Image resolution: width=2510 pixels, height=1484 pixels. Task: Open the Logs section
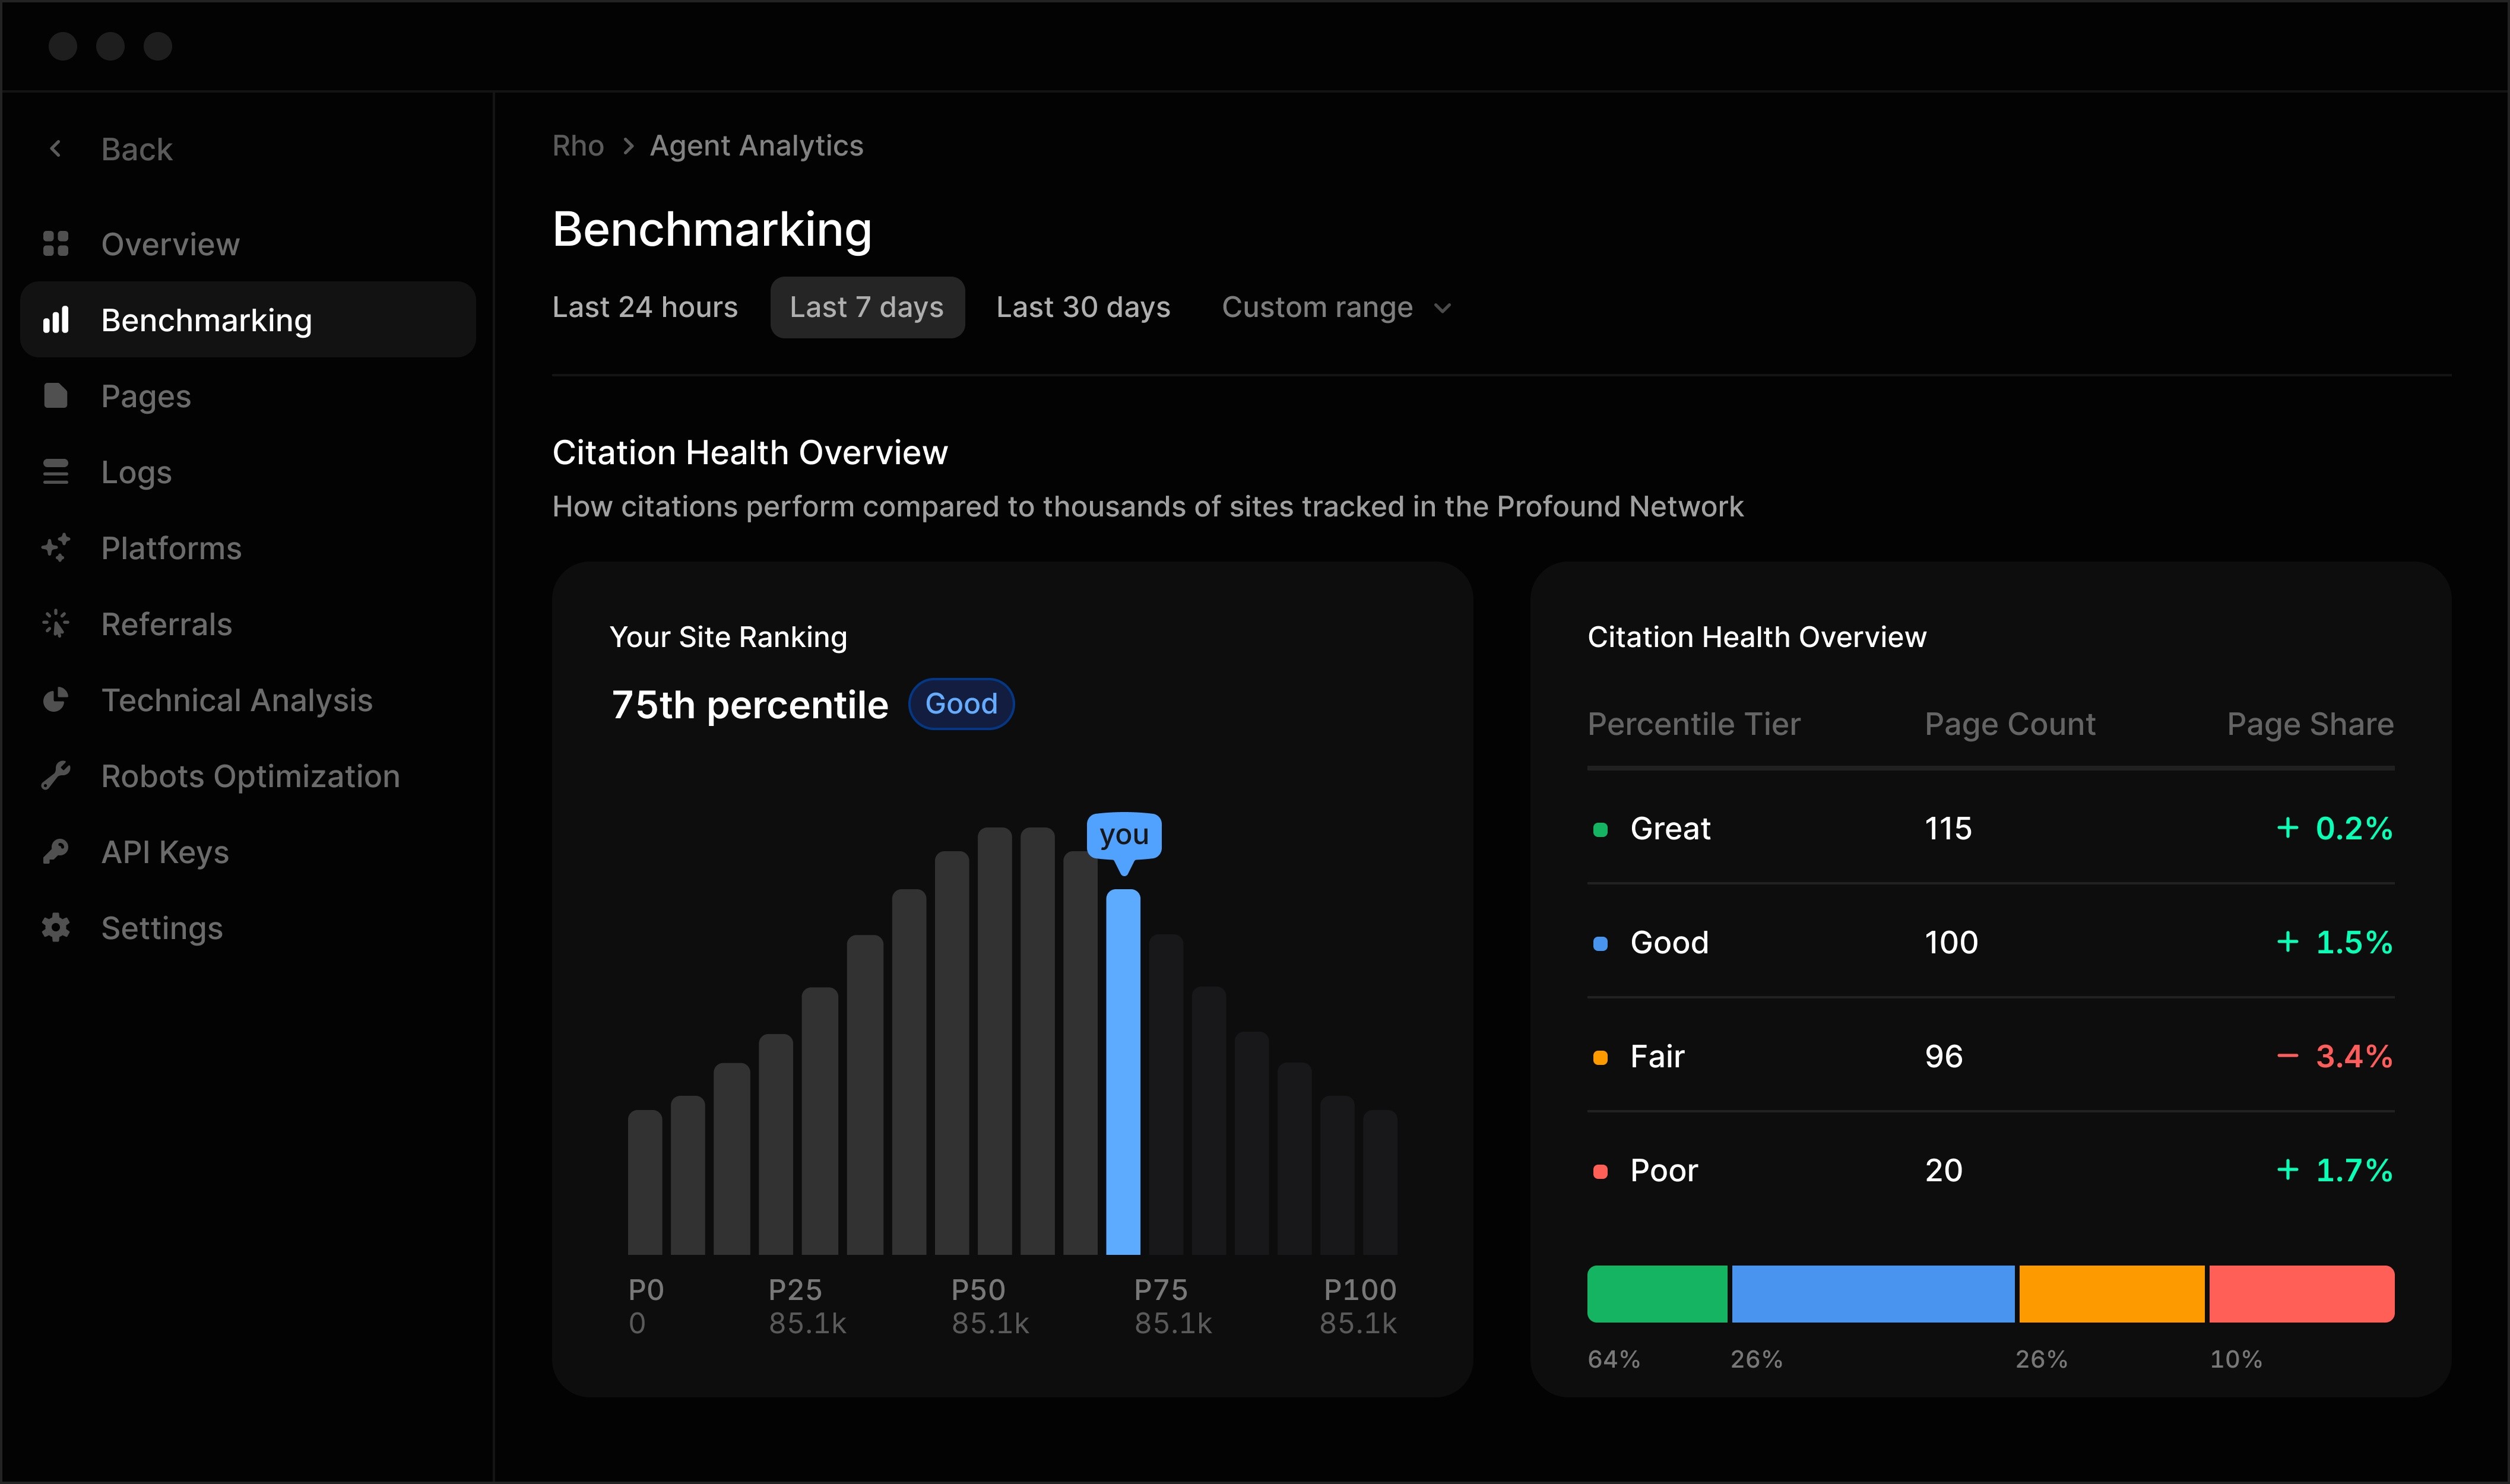248,472
